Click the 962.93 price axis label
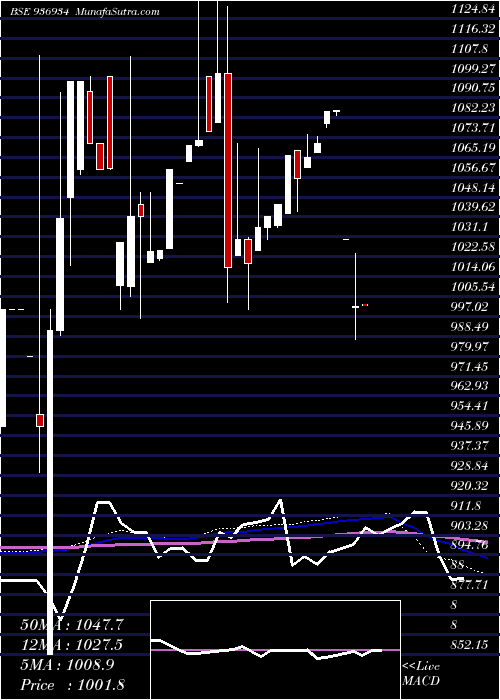Image resolution: width=500 pixels, height=700 pixels. [x=469, y=386]
